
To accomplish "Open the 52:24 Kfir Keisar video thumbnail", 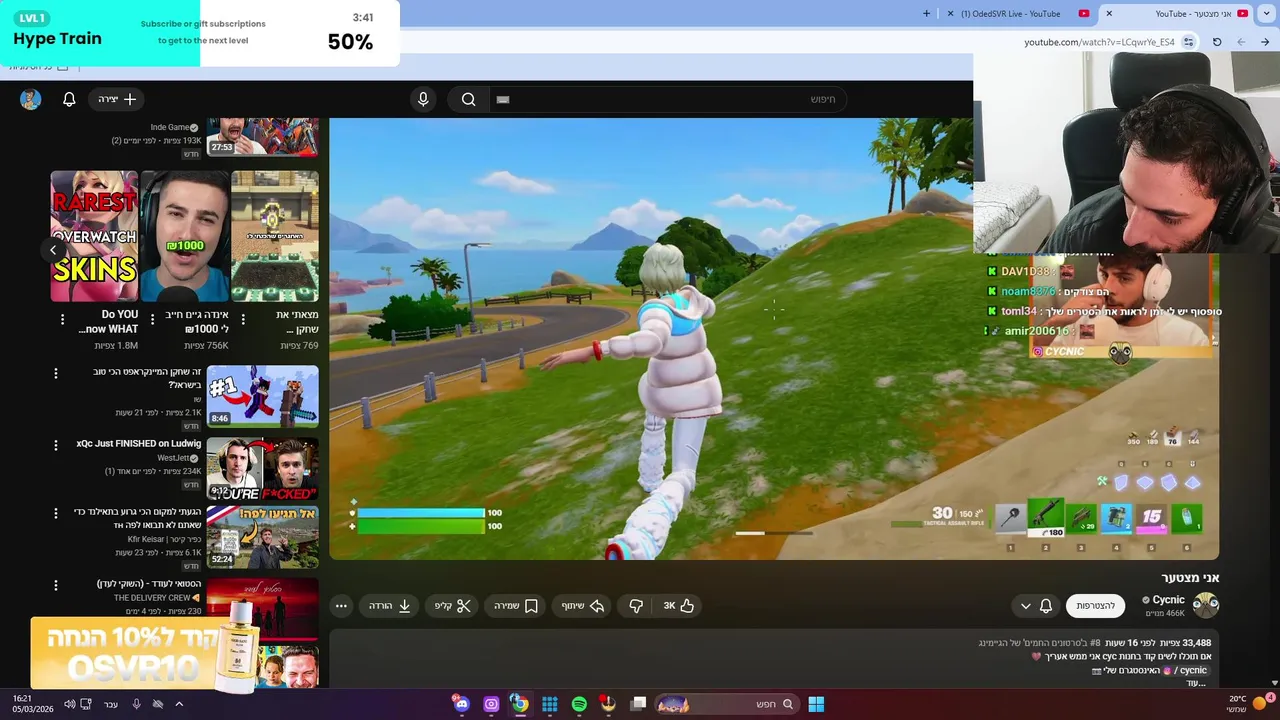I will pos(263,538).
